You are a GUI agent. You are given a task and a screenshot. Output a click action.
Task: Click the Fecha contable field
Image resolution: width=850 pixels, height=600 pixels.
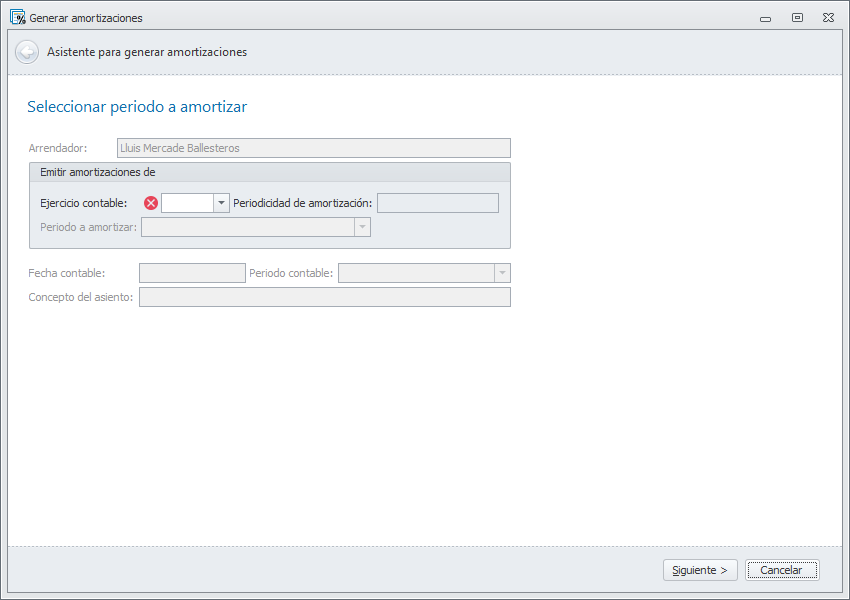(x=192, y=273)
